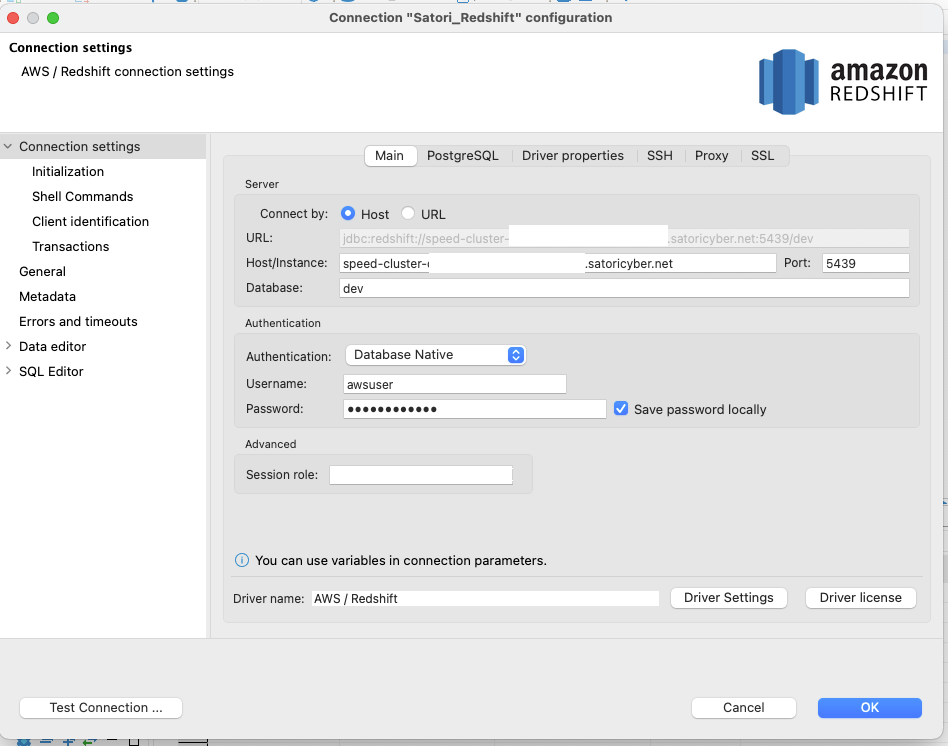
Task: Select the Host radio button
Action: pos(348,214)
